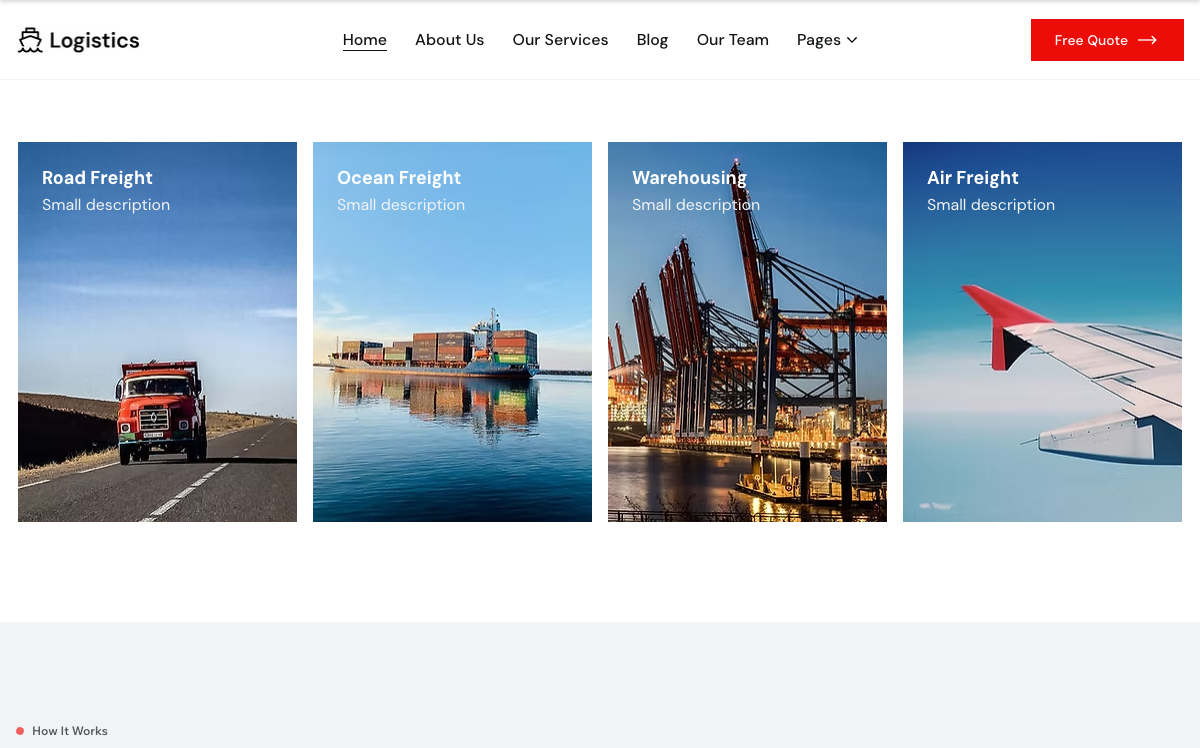Open the Ocean Freight card heading

pyautogui.click(x=399, y=178)
